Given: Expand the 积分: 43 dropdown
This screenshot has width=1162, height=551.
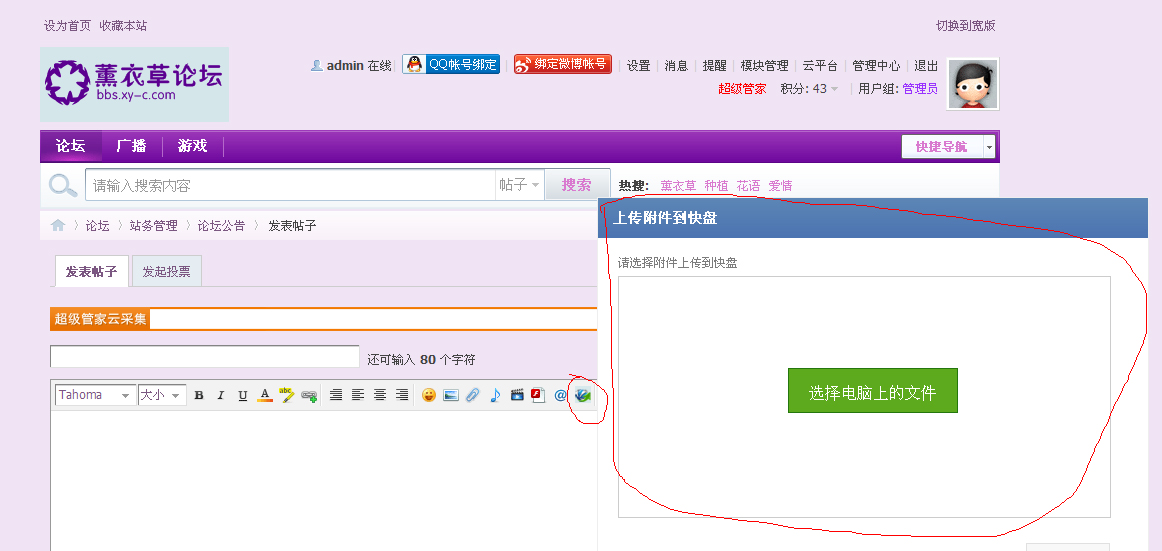Looking at the screenshot, I should tap(809, 89).
